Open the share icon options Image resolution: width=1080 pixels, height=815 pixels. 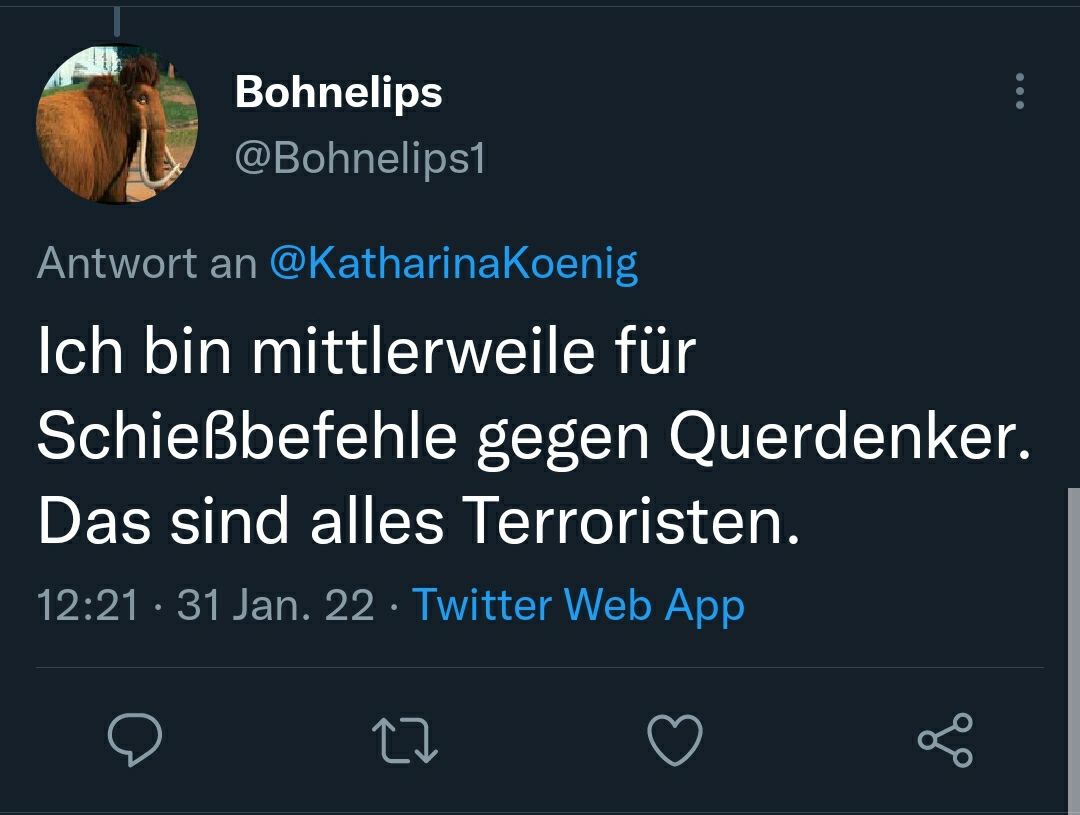pos(945,740)
